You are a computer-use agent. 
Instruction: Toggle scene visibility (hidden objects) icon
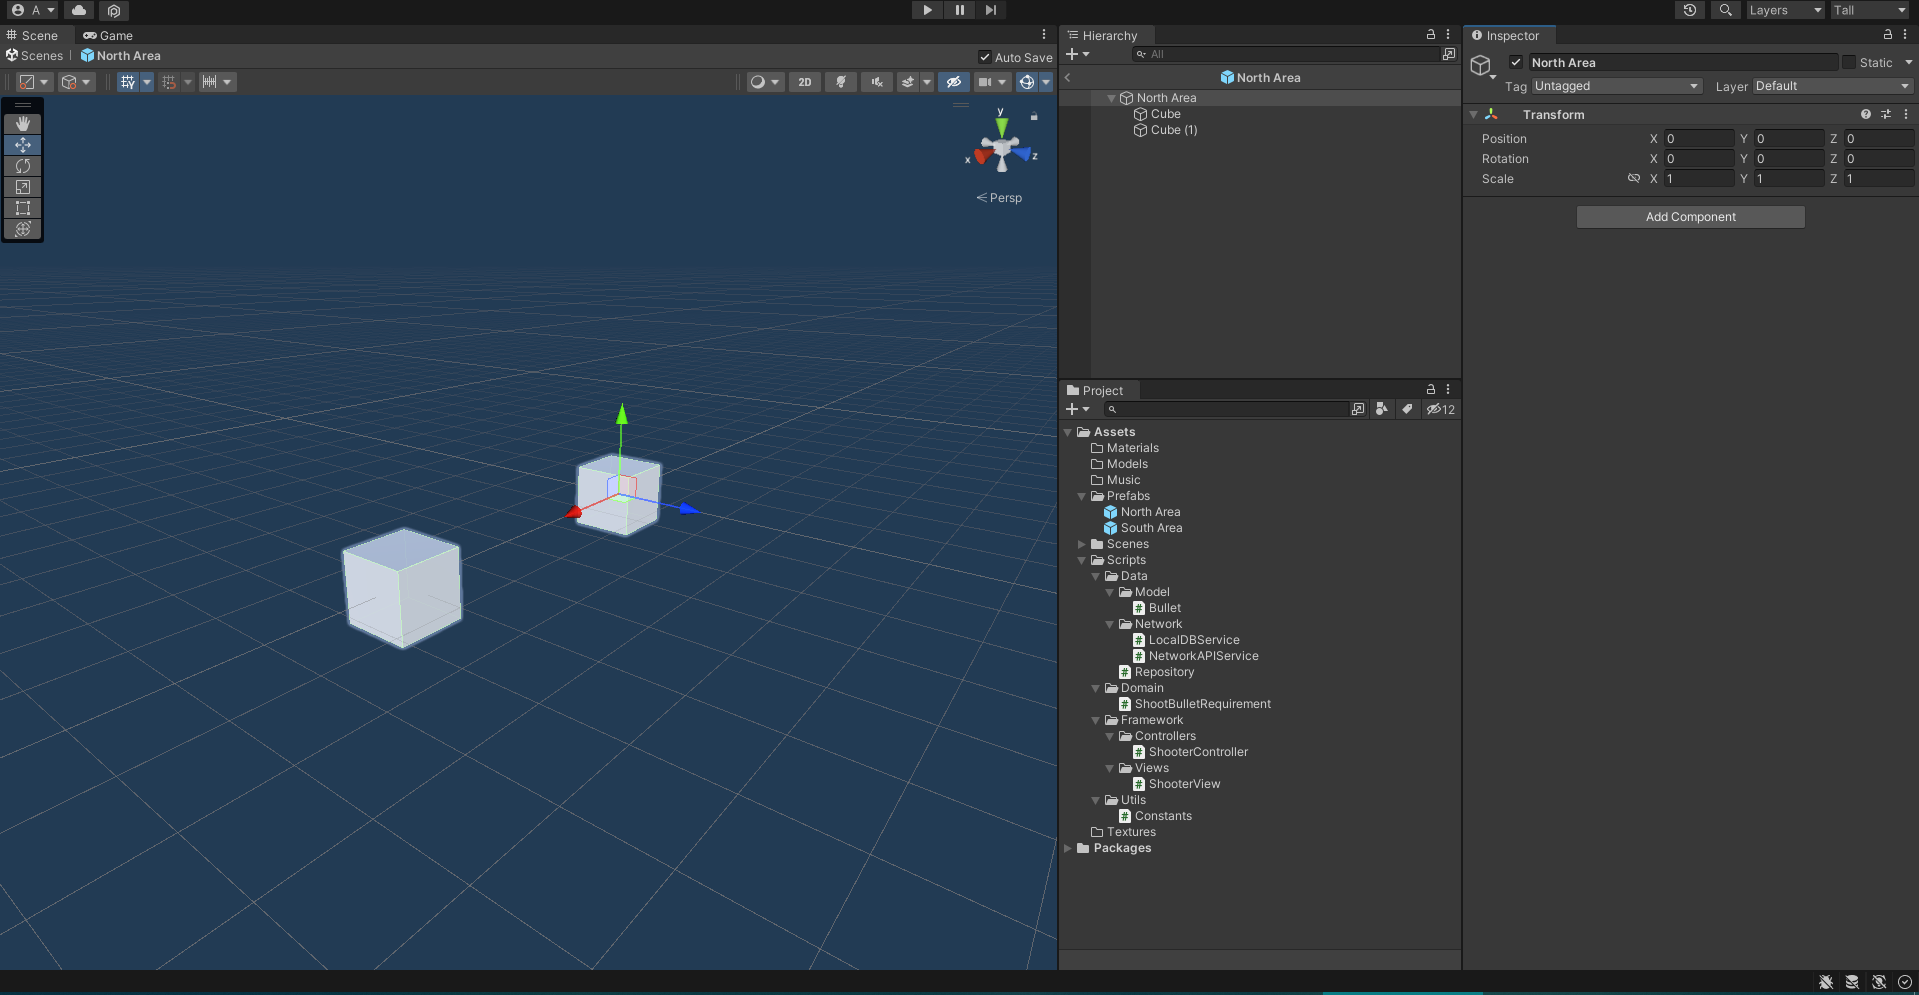point(954,82)
